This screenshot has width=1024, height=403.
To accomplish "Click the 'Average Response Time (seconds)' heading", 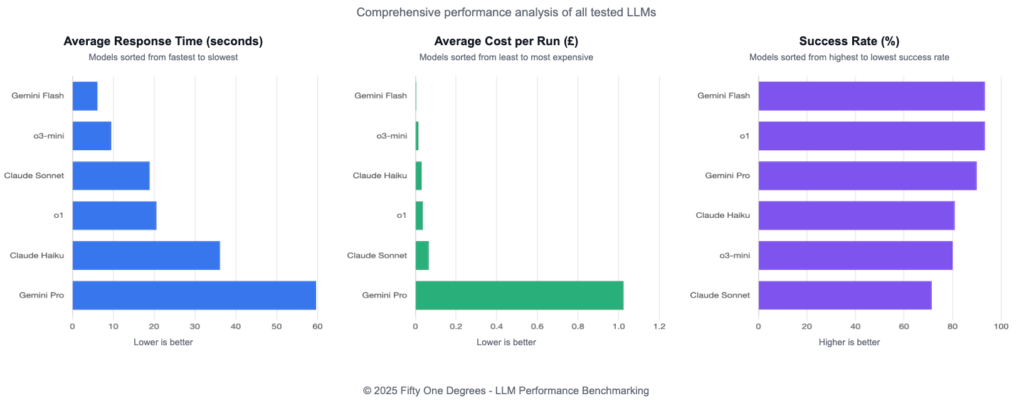I will click(163, 42).
